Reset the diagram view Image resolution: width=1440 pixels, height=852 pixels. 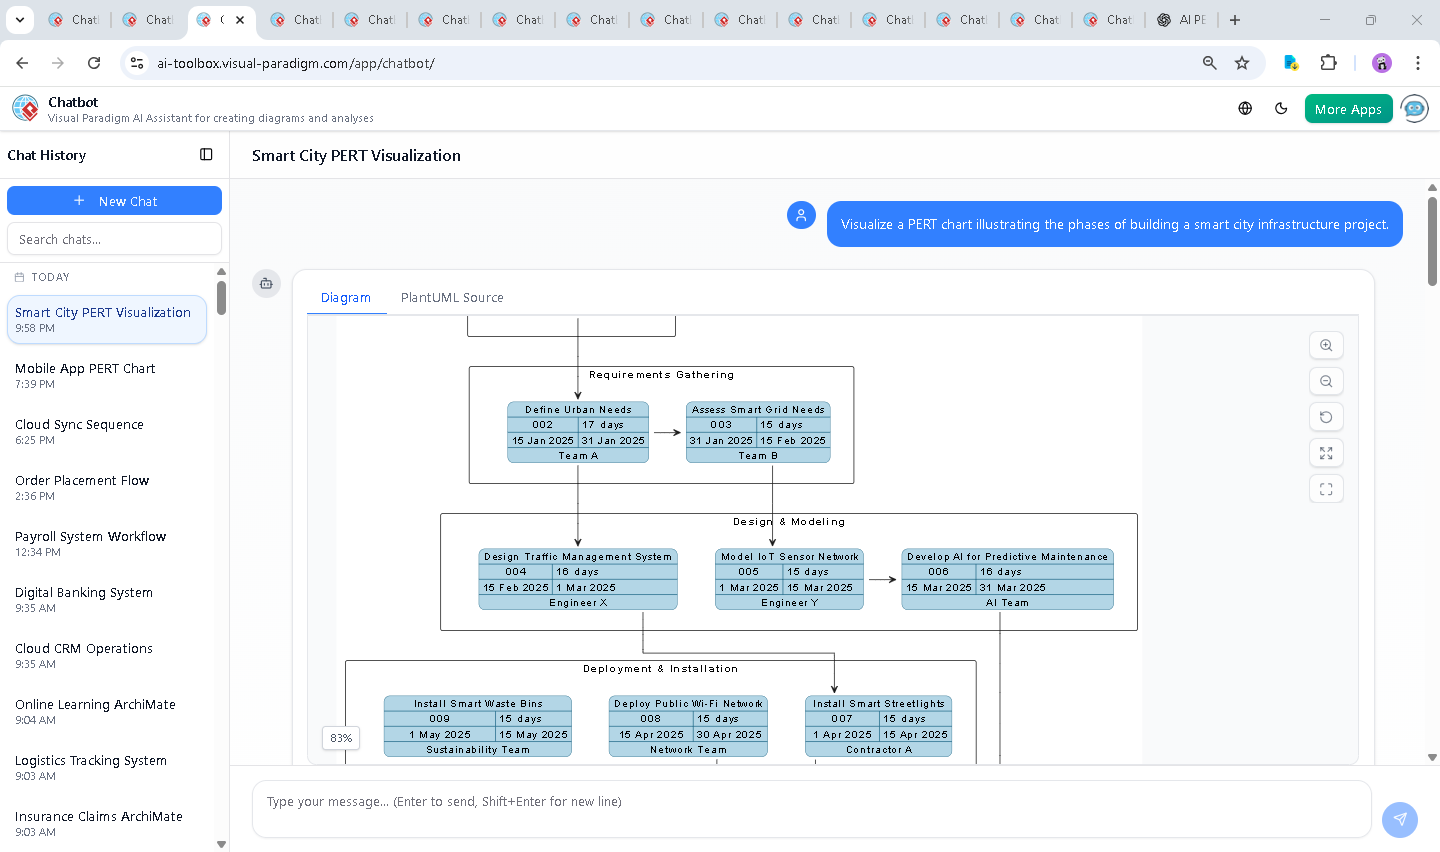point(1326,417)
